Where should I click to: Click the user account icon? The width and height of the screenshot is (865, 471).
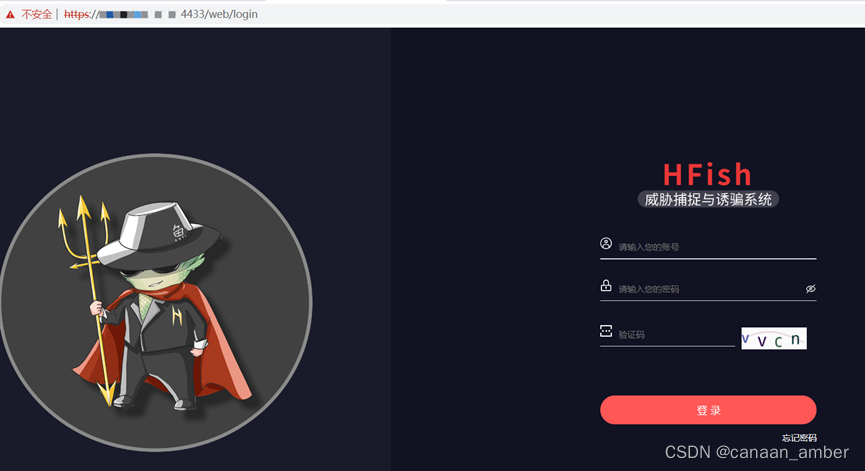[x=606, y=243]
